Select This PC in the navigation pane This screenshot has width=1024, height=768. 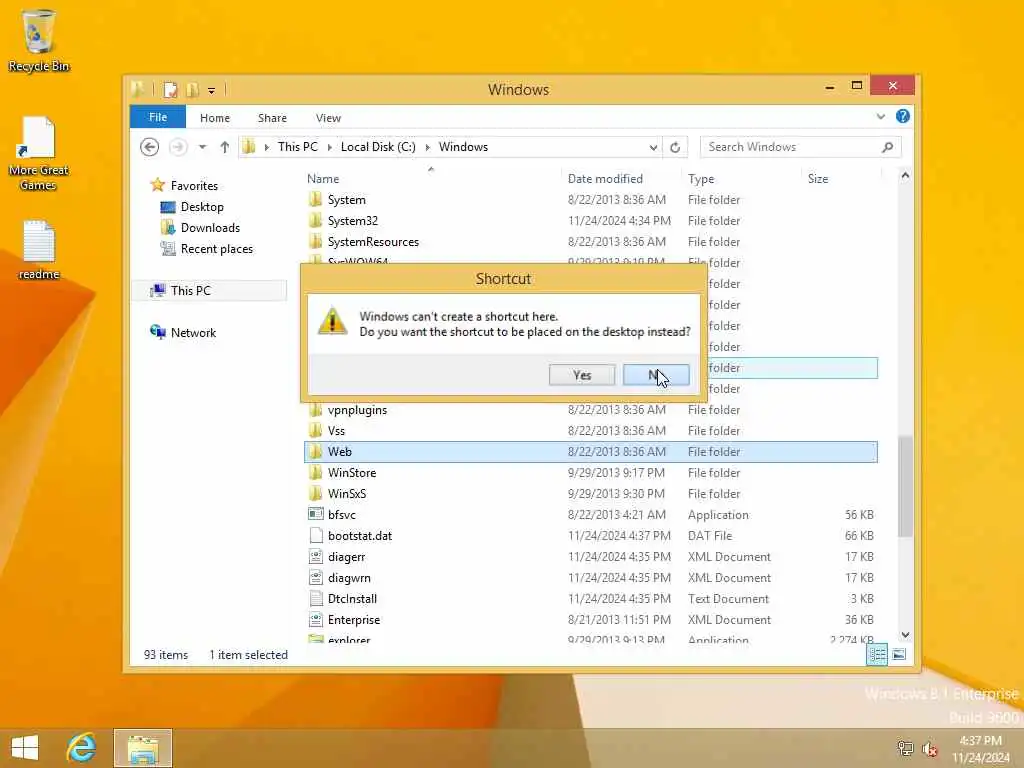coord(190,291)
